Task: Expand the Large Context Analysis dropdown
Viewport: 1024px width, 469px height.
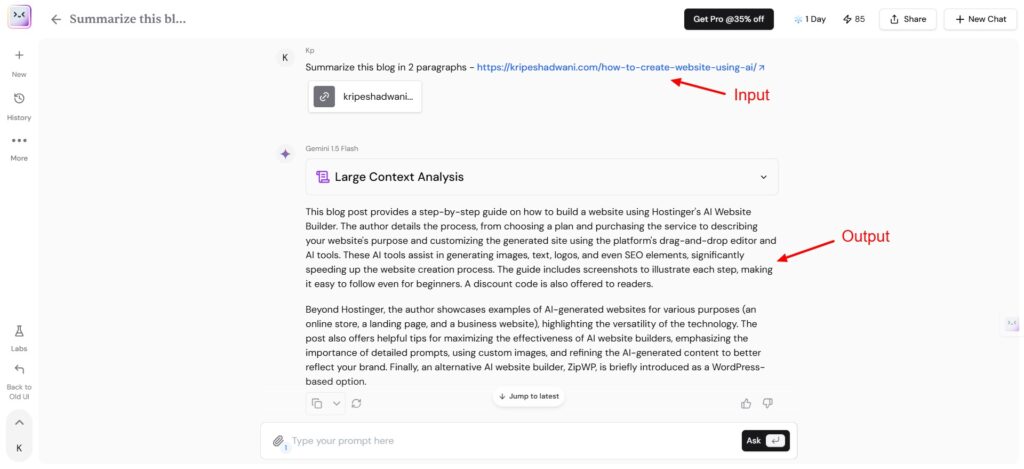Action: pyautogui.click(x=763, y=177)
